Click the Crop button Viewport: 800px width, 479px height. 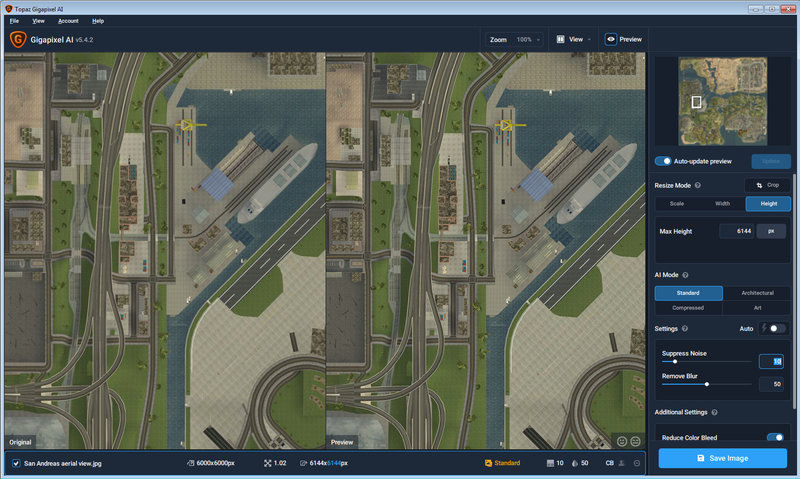pos(767,185)
